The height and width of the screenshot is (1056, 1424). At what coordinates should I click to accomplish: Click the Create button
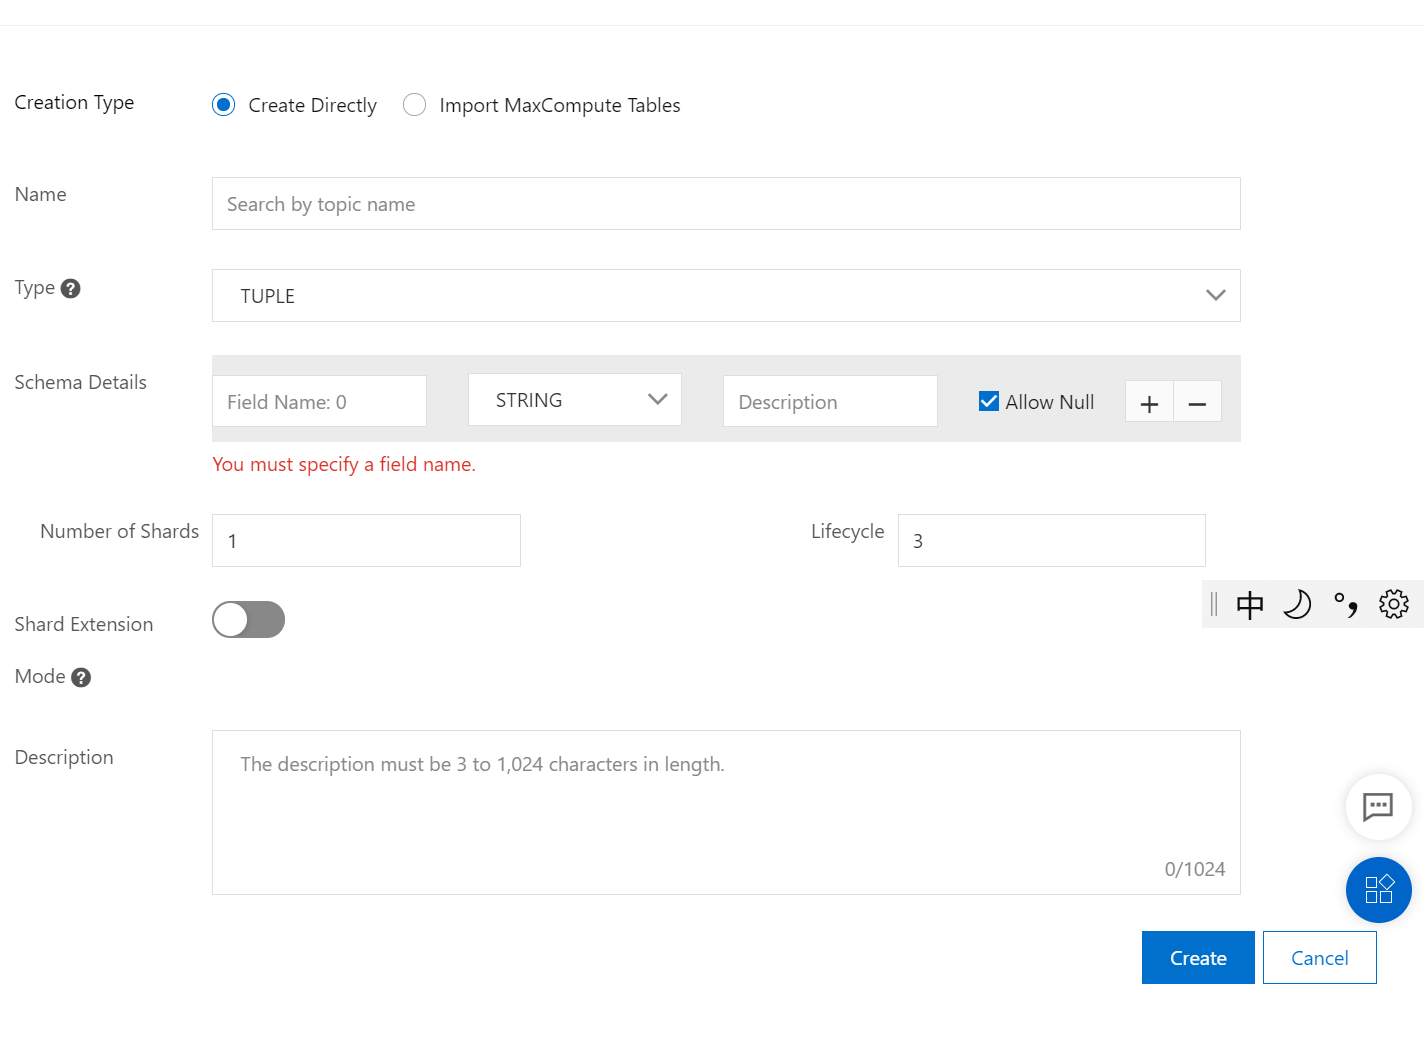click(1198, 958)
